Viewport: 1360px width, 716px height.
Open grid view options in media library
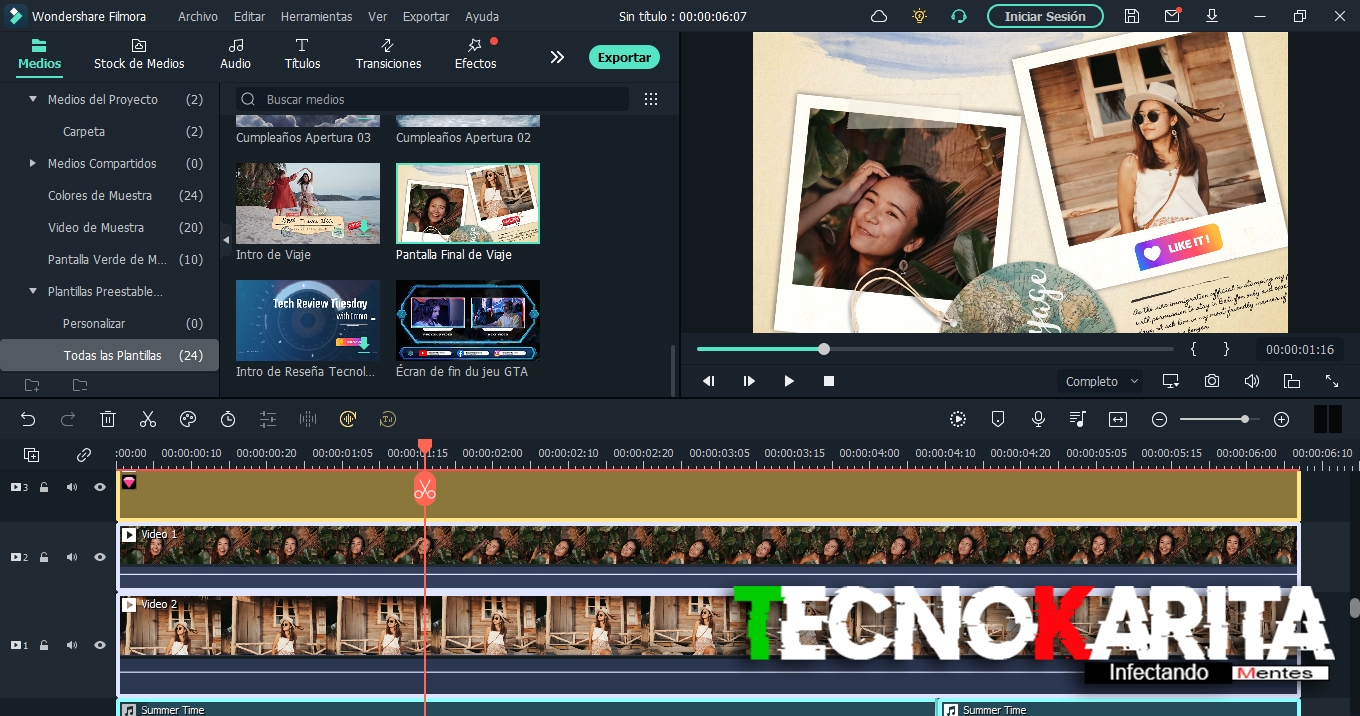tap(651, 99)
